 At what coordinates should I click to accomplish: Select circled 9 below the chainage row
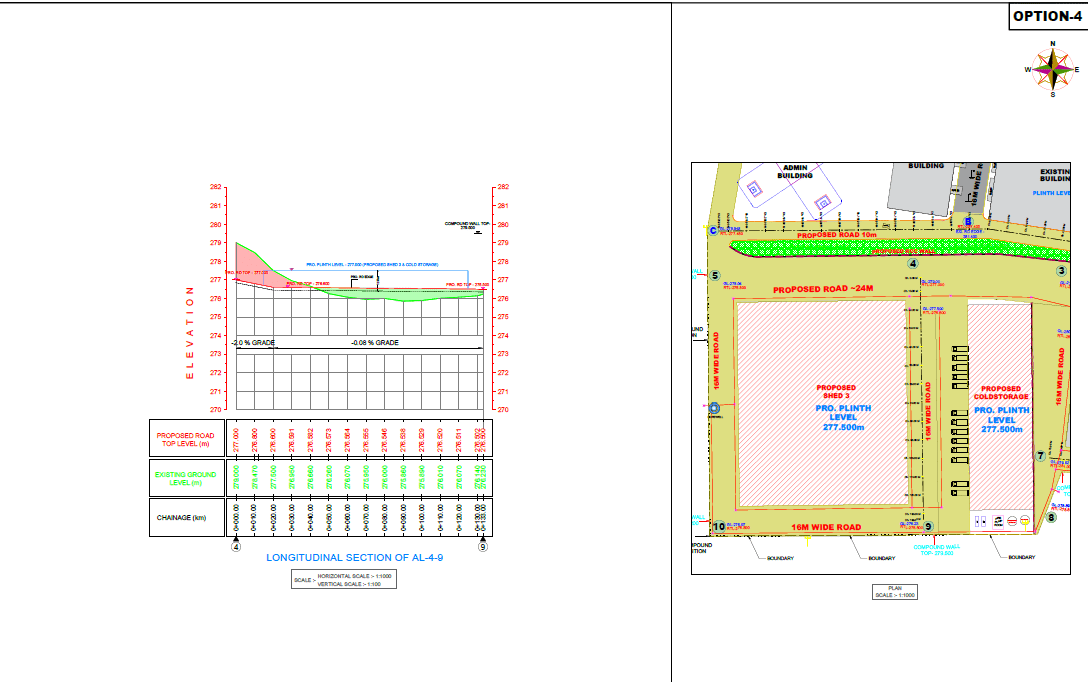[483, 547]
